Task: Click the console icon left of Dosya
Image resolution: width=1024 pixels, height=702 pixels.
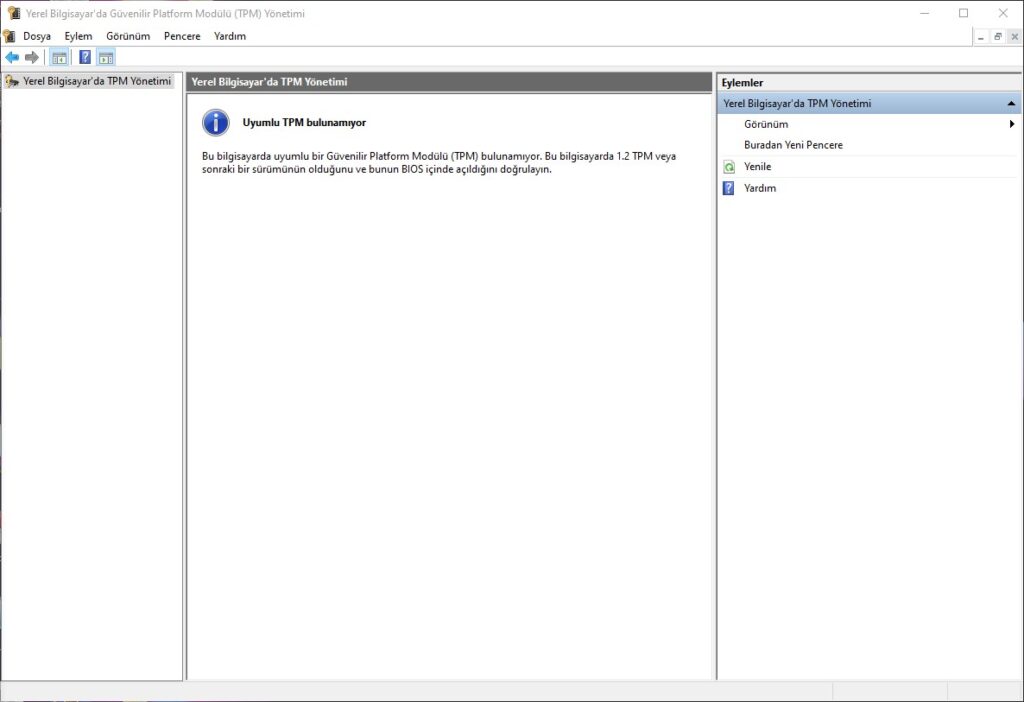Action: pyautogui.click(x=9, y=36)
